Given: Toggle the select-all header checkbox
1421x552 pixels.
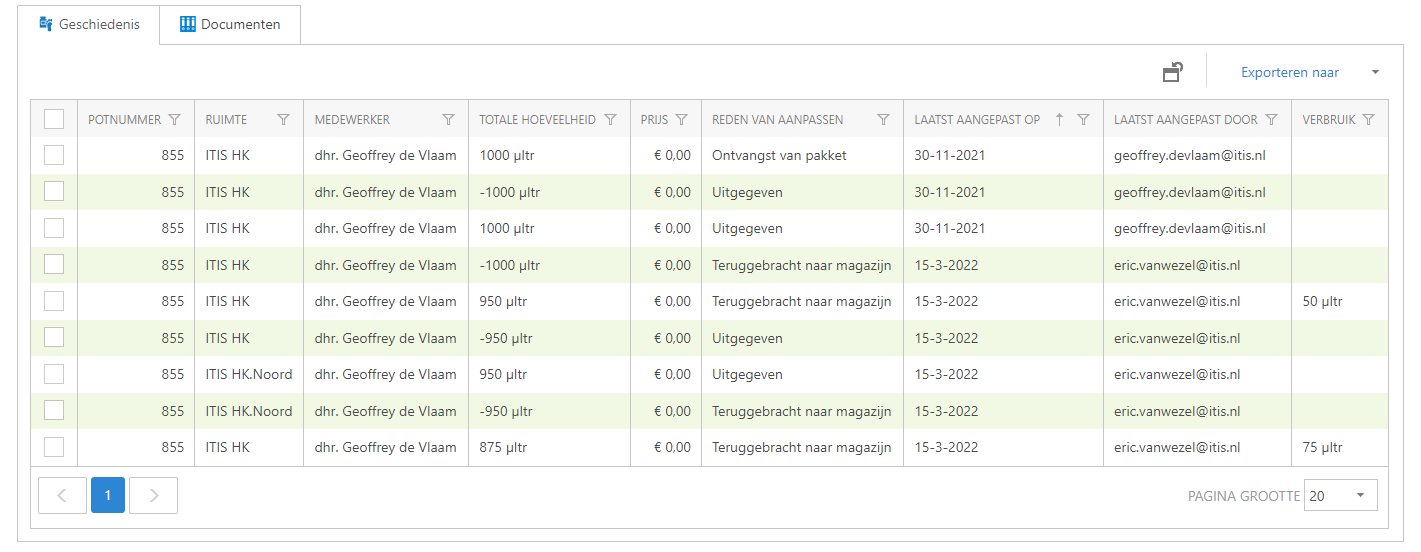Looking at the screenshot, I should tap(54, 120).
